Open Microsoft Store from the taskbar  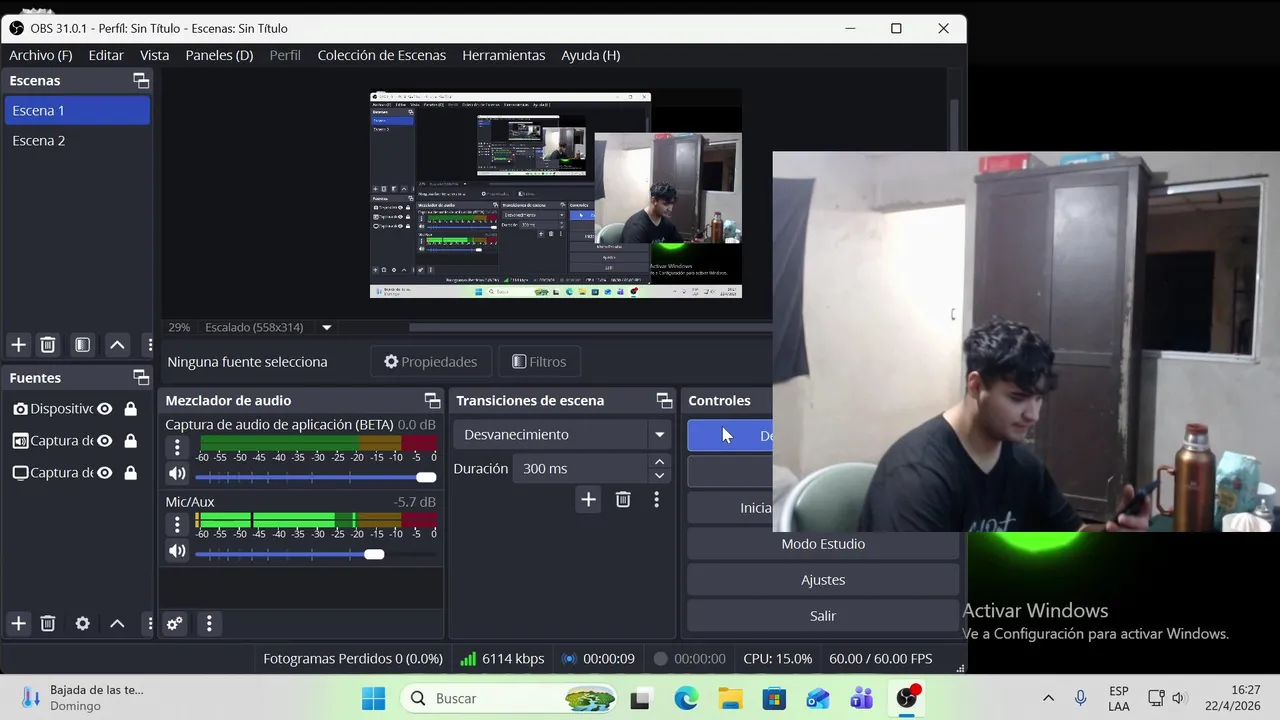[x=774, y=698]
